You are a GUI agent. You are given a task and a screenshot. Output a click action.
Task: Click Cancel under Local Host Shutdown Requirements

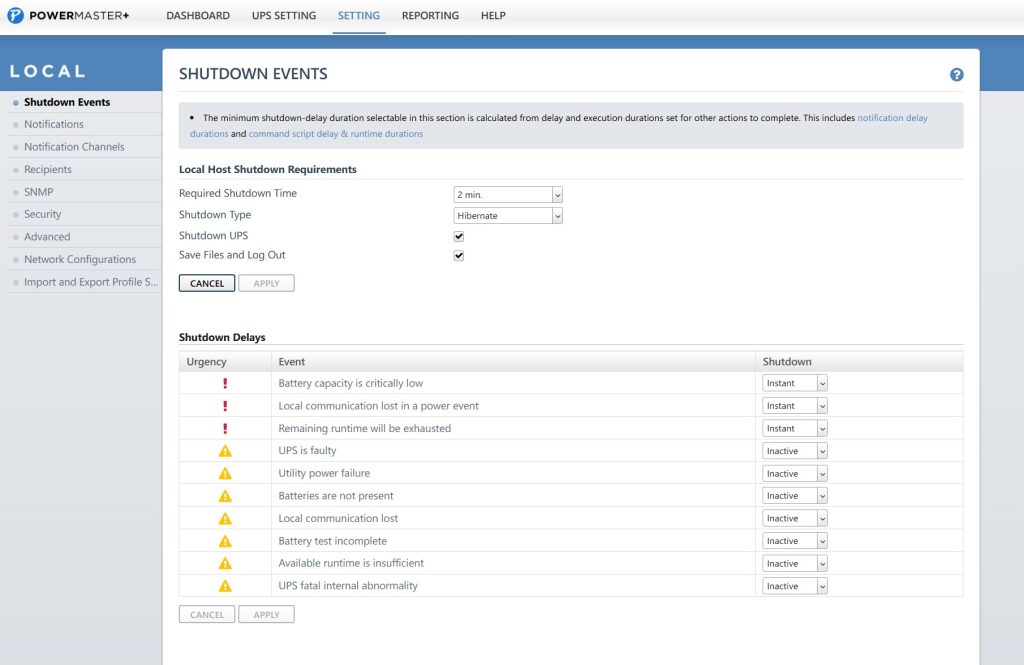click(207, 284)
